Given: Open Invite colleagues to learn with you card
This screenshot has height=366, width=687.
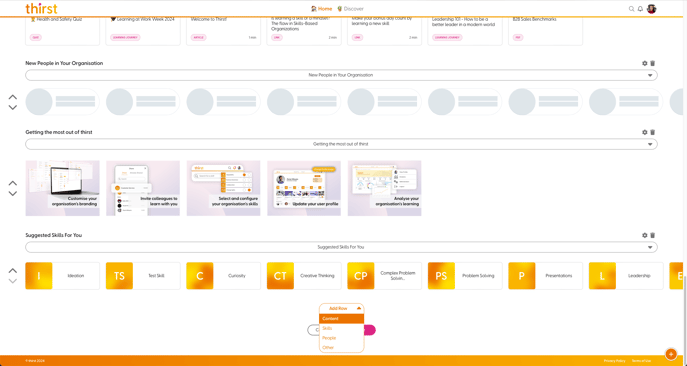Looking at the screenshot, I should click(x=143, y=188).
